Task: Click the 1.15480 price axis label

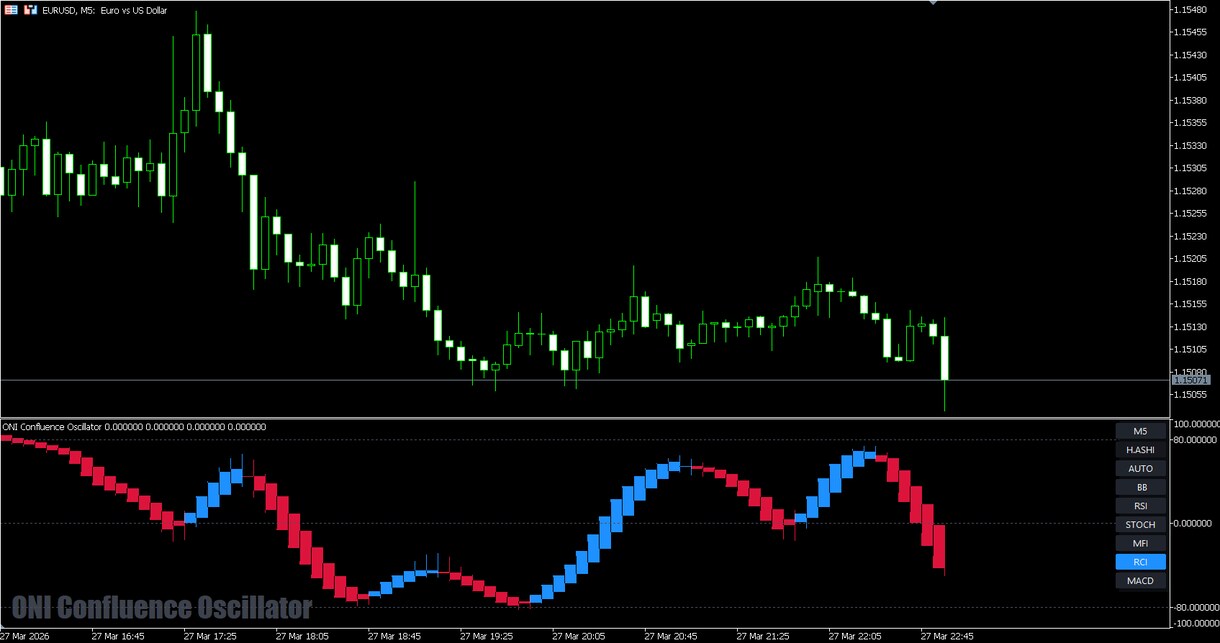Action: pyautogui.click(x=1191, y=10)
